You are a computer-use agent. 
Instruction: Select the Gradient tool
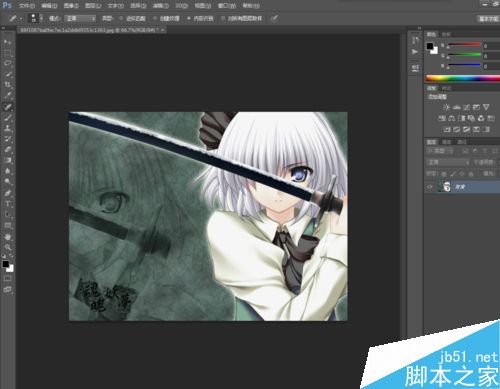(8, 160)
